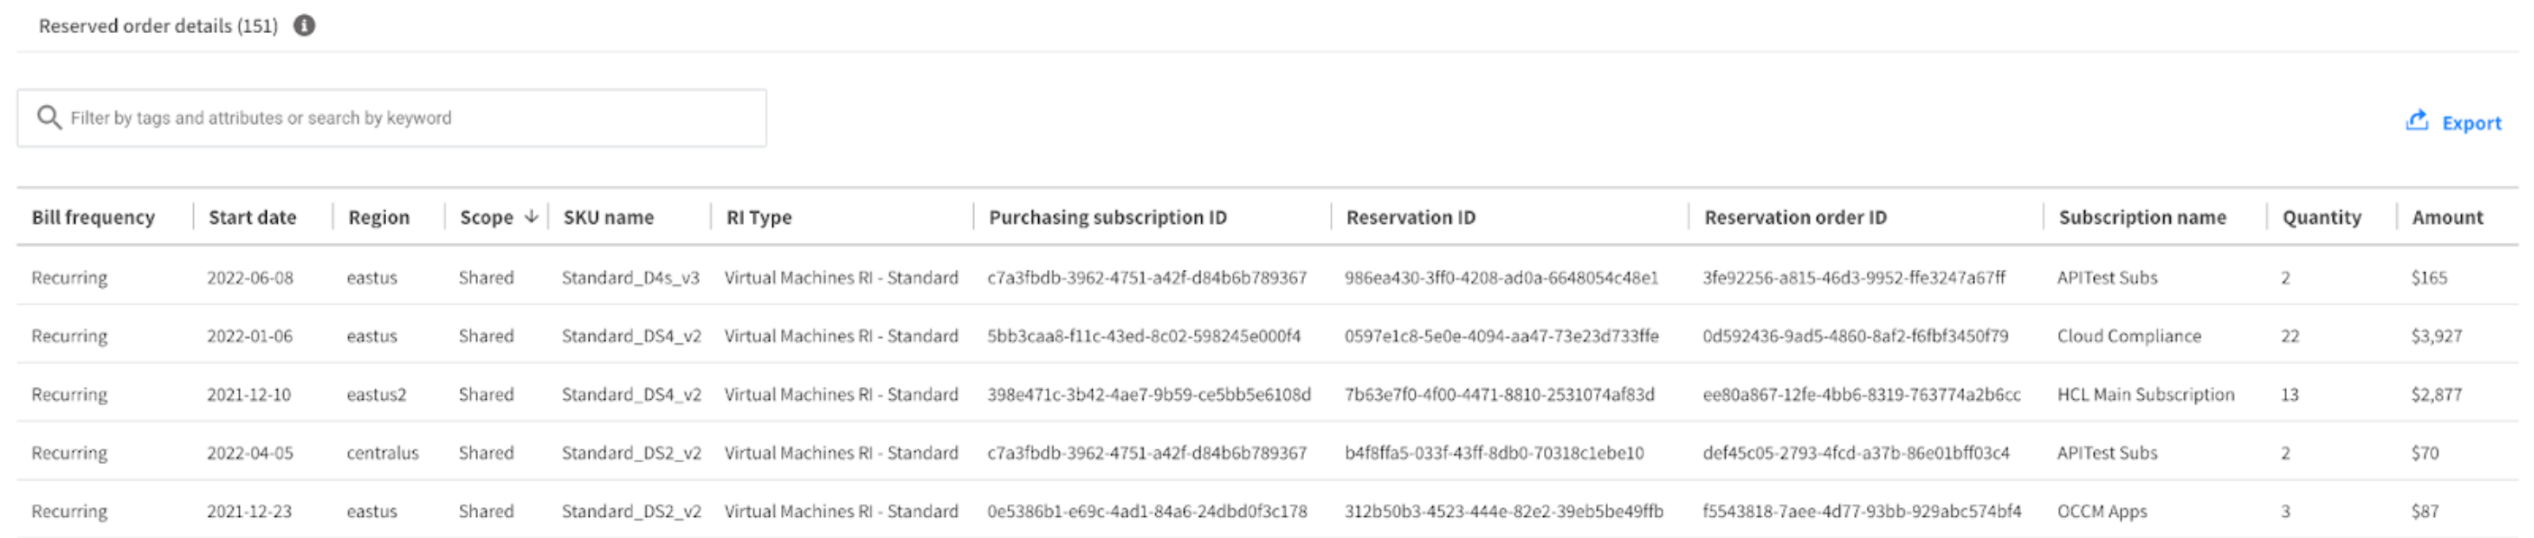Image resolution: width=2534 pixels, height=538 pixels.
Task: Sort by Subscription name column header
Action: (x=2142, y=217)
